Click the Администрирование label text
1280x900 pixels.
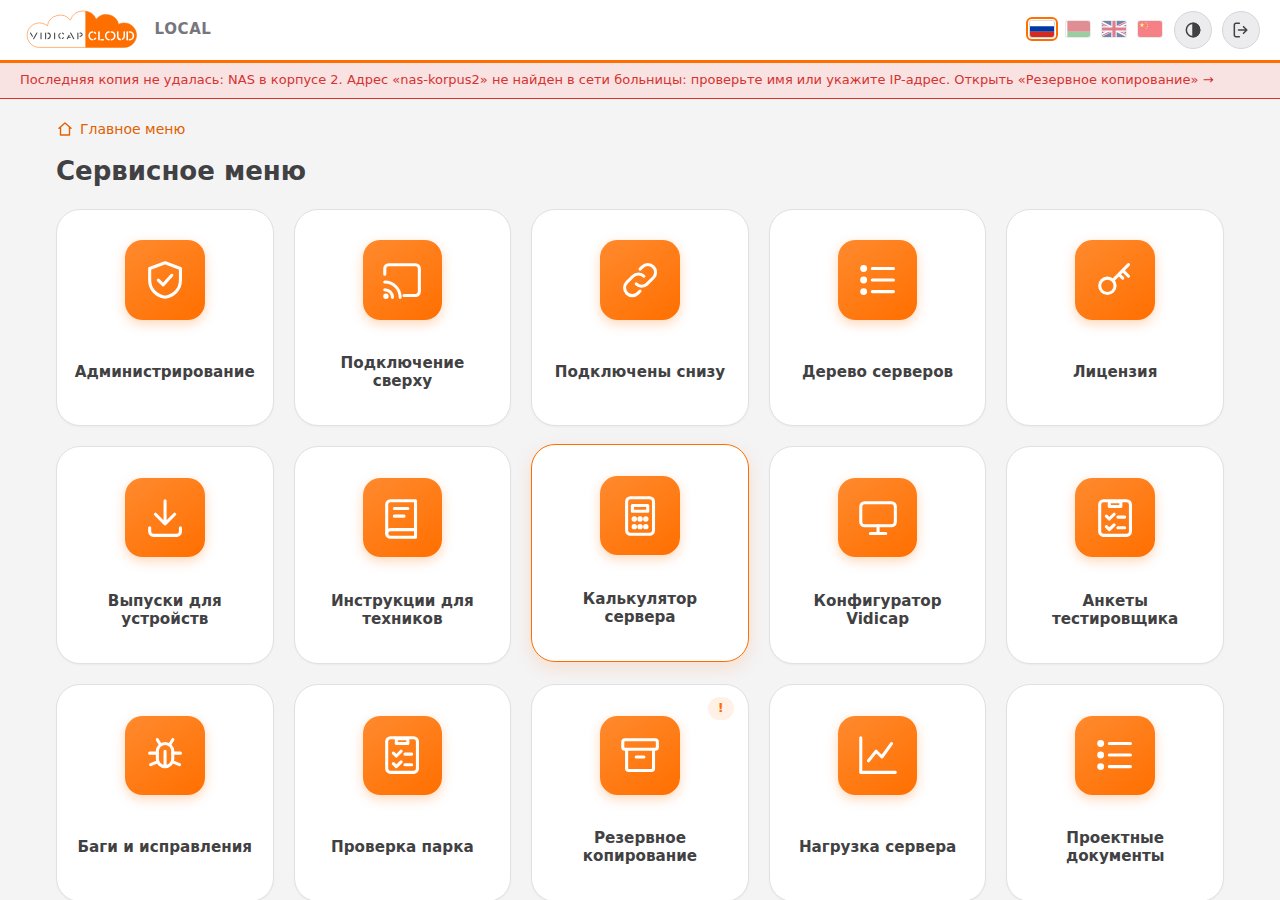(x=165, y=371)
